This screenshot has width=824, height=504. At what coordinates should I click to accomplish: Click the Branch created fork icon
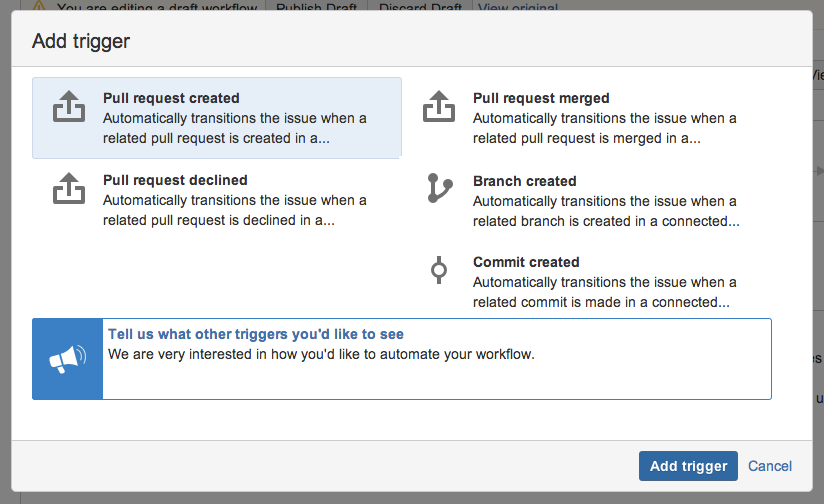439,188
